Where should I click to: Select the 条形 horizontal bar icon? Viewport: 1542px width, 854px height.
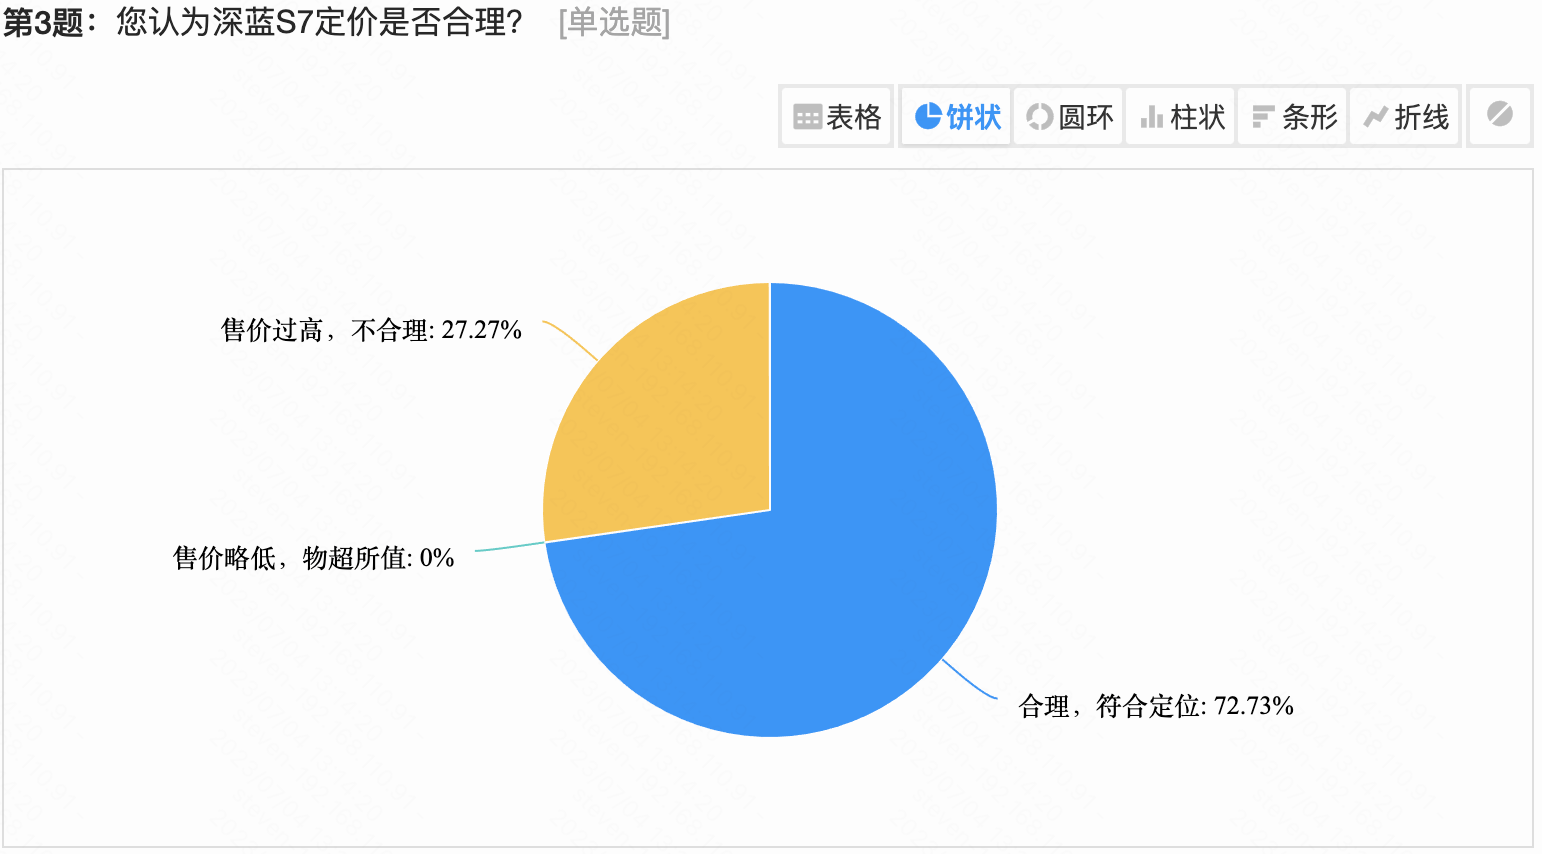1293,117
